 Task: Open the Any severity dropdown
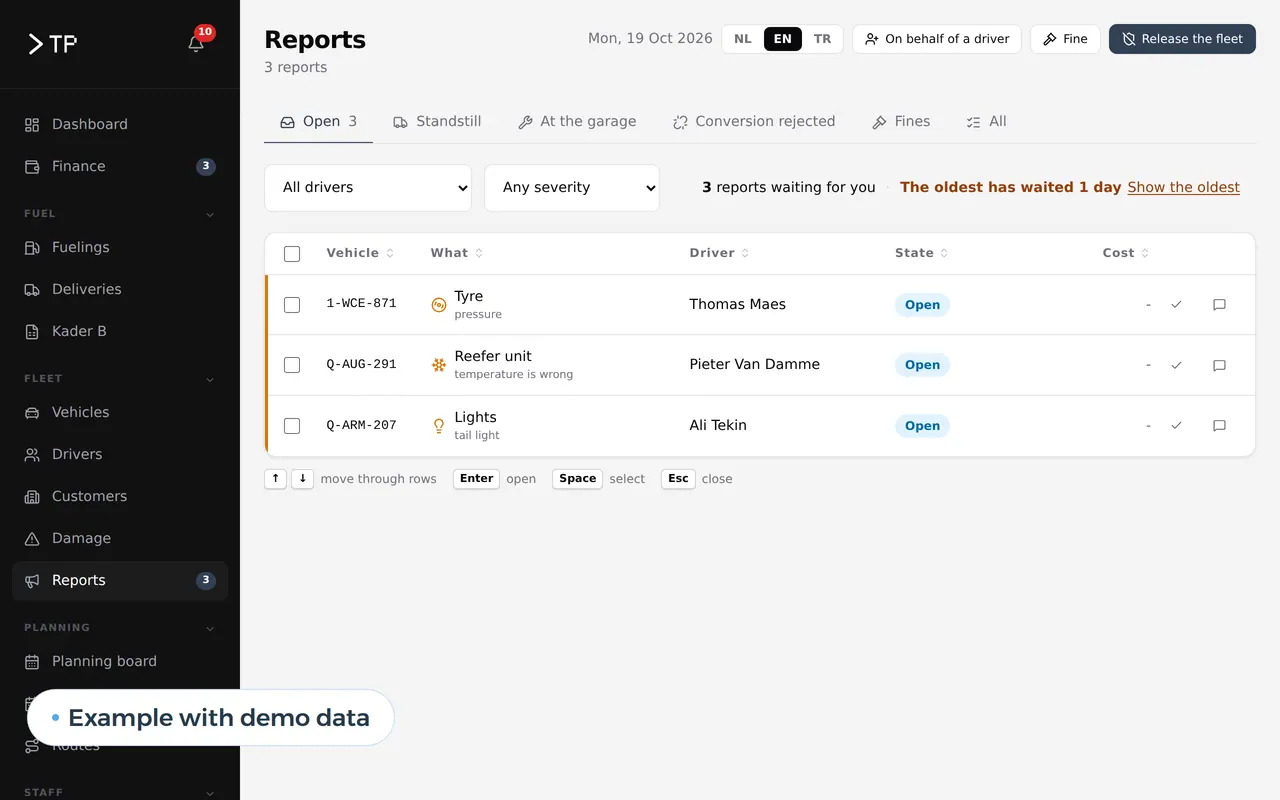pos(572,188)
